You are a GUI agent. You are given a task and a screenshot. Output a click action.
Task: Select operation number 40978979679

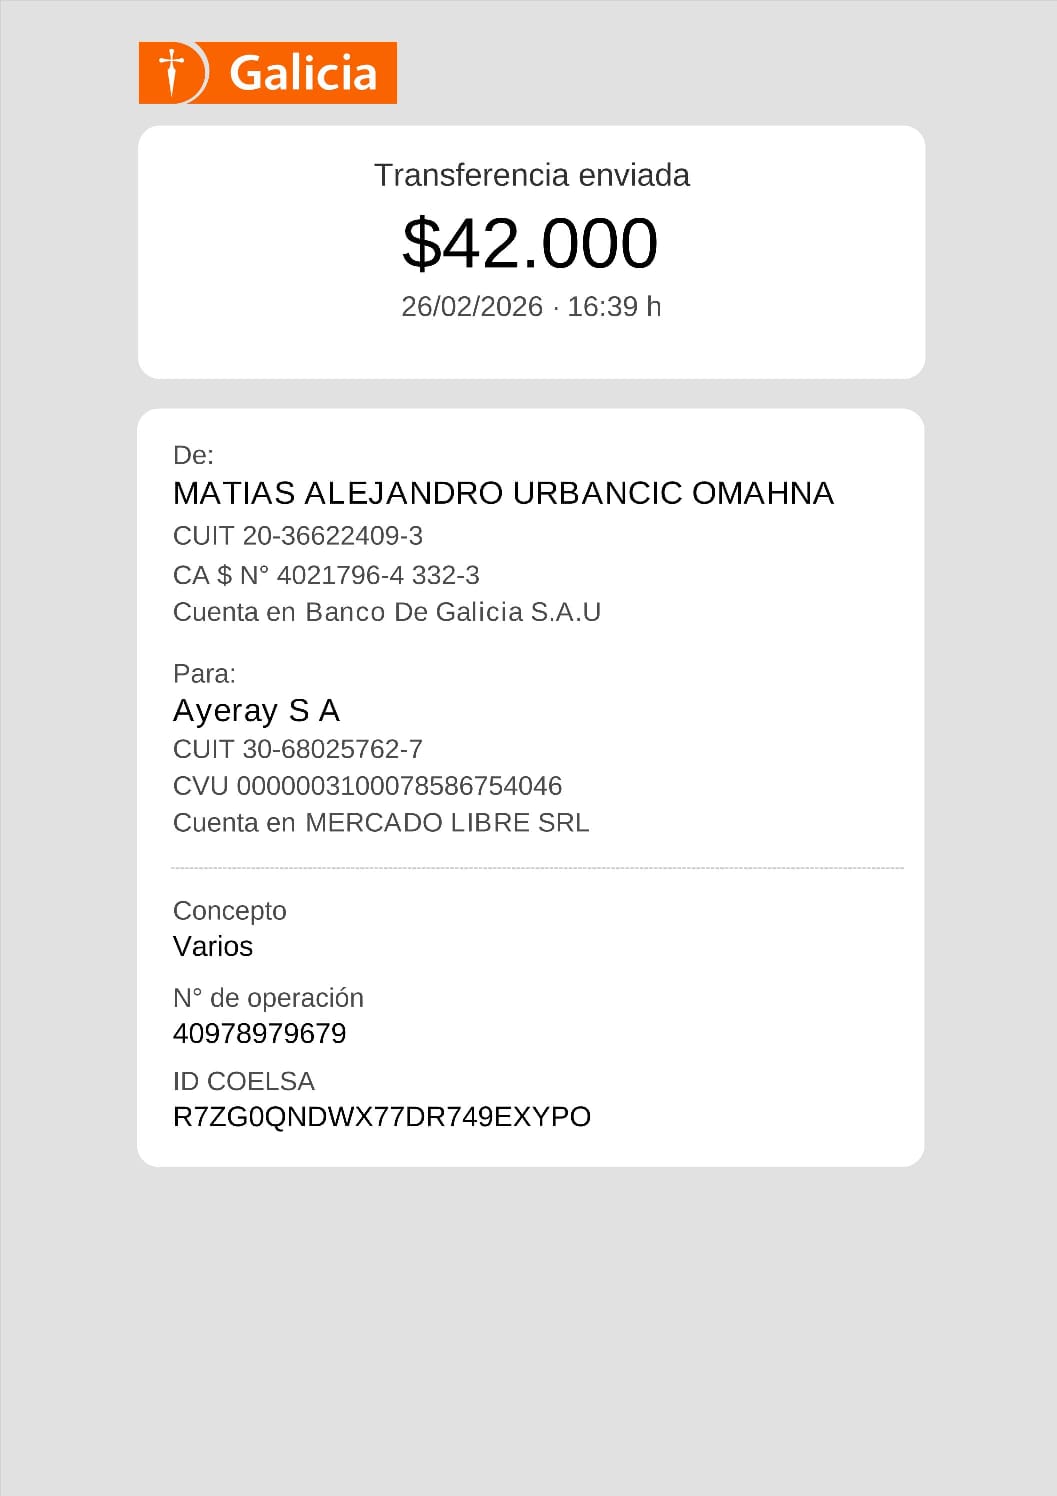(x=260, y=1033)
